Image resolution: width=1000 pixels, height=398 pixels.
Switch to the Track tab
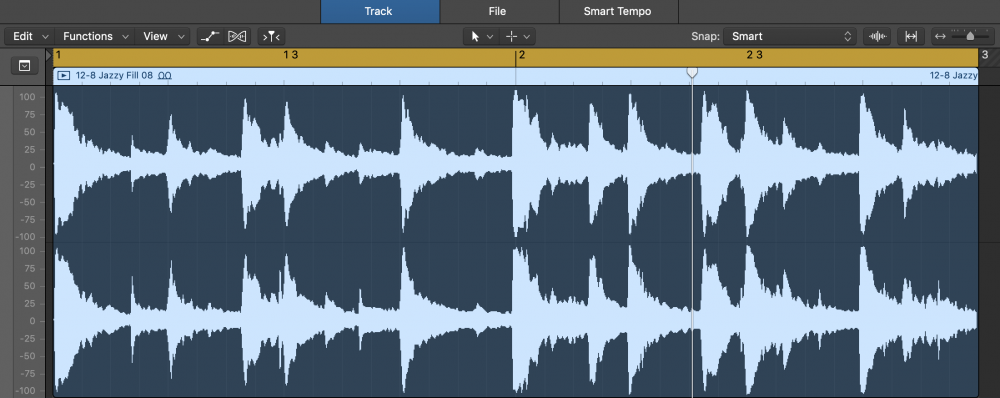point(379,11)
